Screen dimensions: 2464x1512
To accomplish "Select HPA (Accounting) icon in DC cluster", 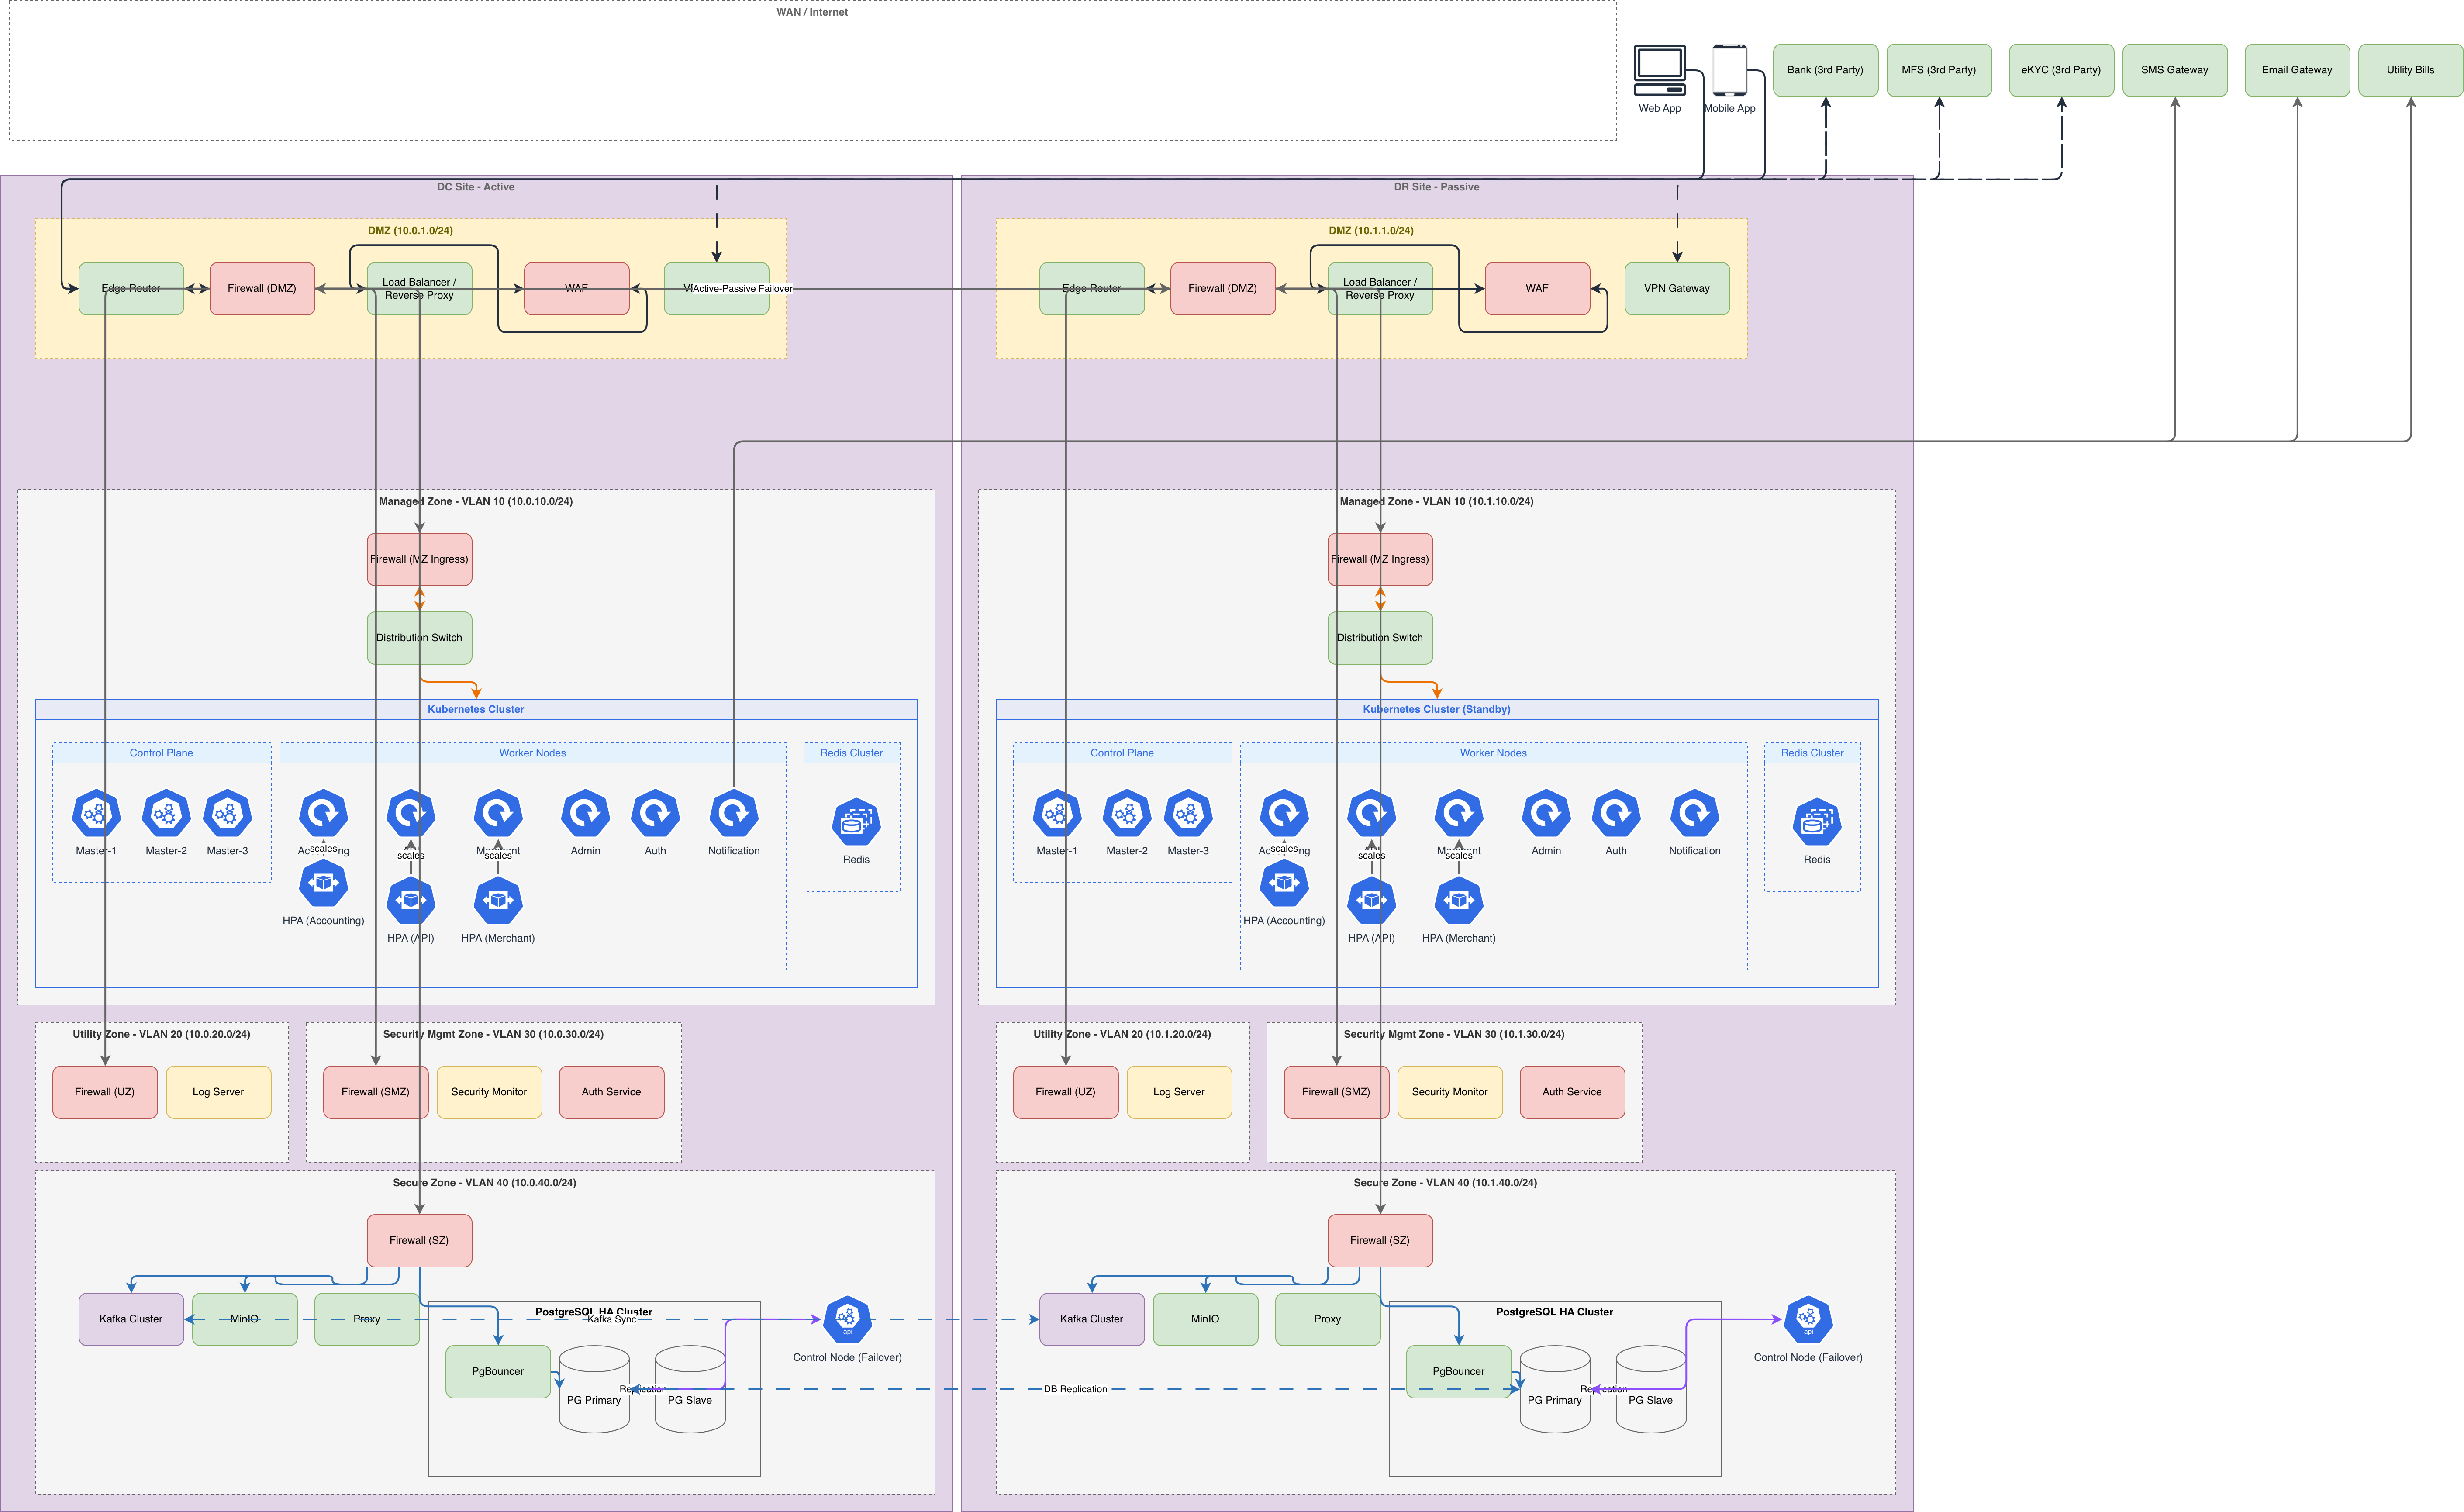I will [x=323, y=883].
